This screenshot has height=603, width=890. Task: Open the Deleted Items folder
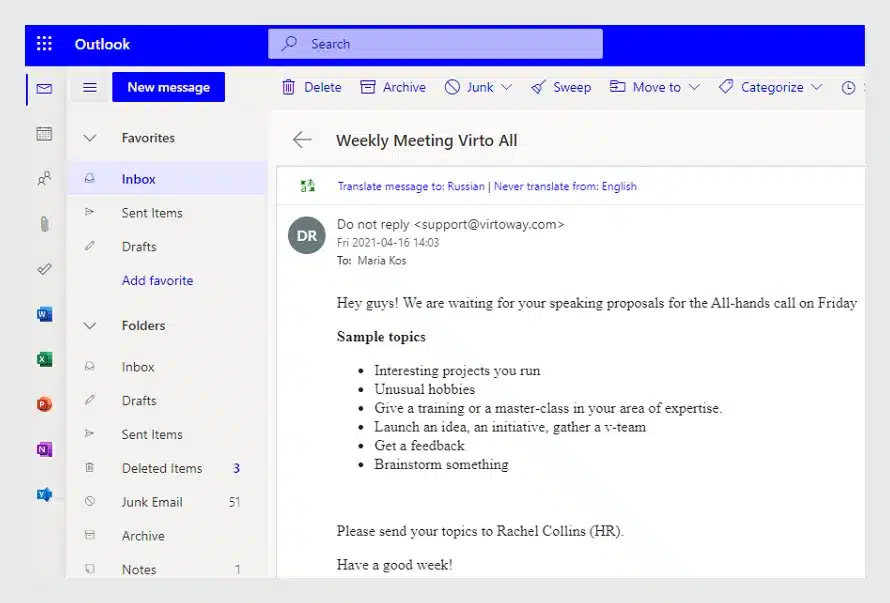(x=167, y=468)
